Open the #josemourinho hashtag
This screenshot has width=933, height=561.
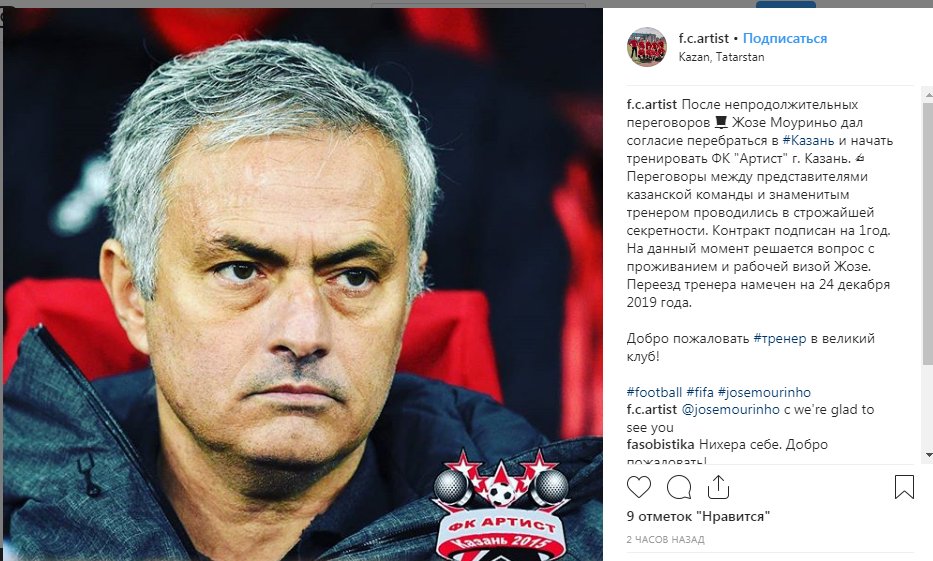point(764,392)
